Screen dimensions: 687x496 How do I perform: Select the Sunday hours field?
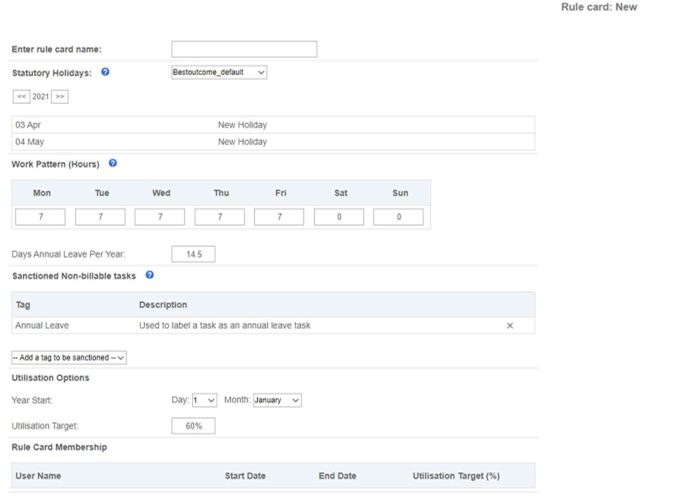point(398,217)
